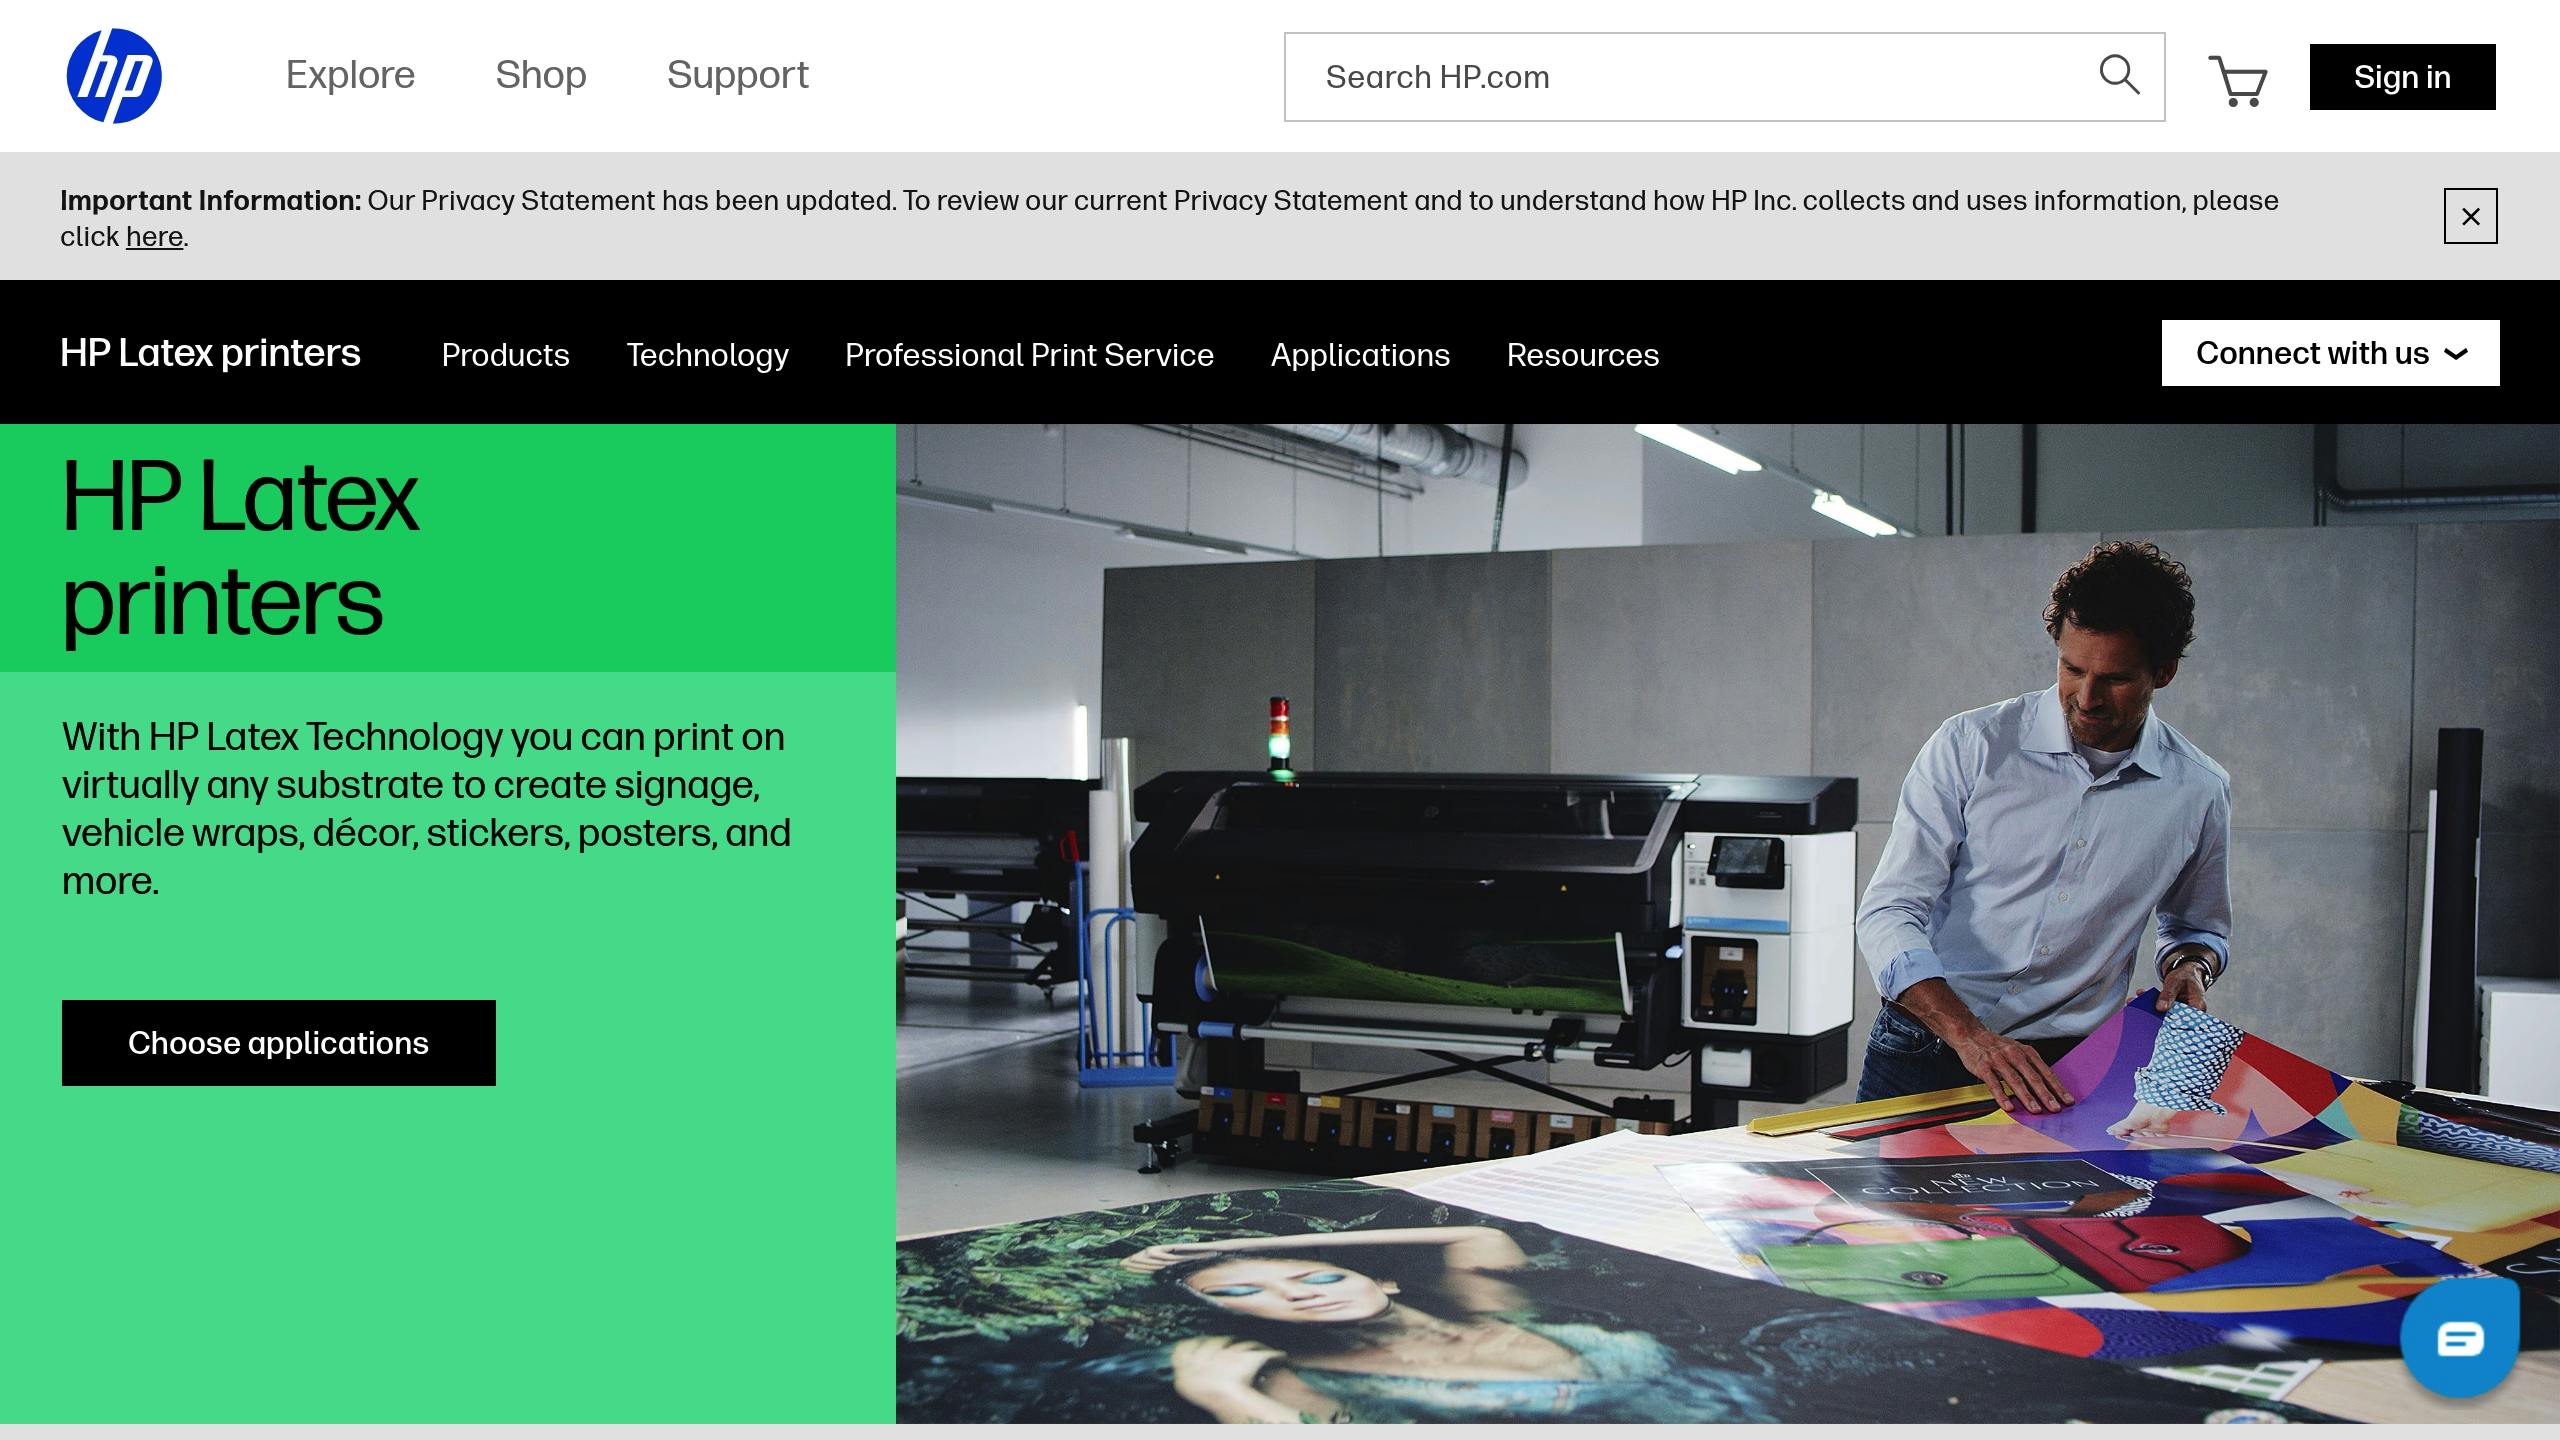The image size is (2560, 1440).
Task: Click the HP logo icon
Action: [113, 76]
